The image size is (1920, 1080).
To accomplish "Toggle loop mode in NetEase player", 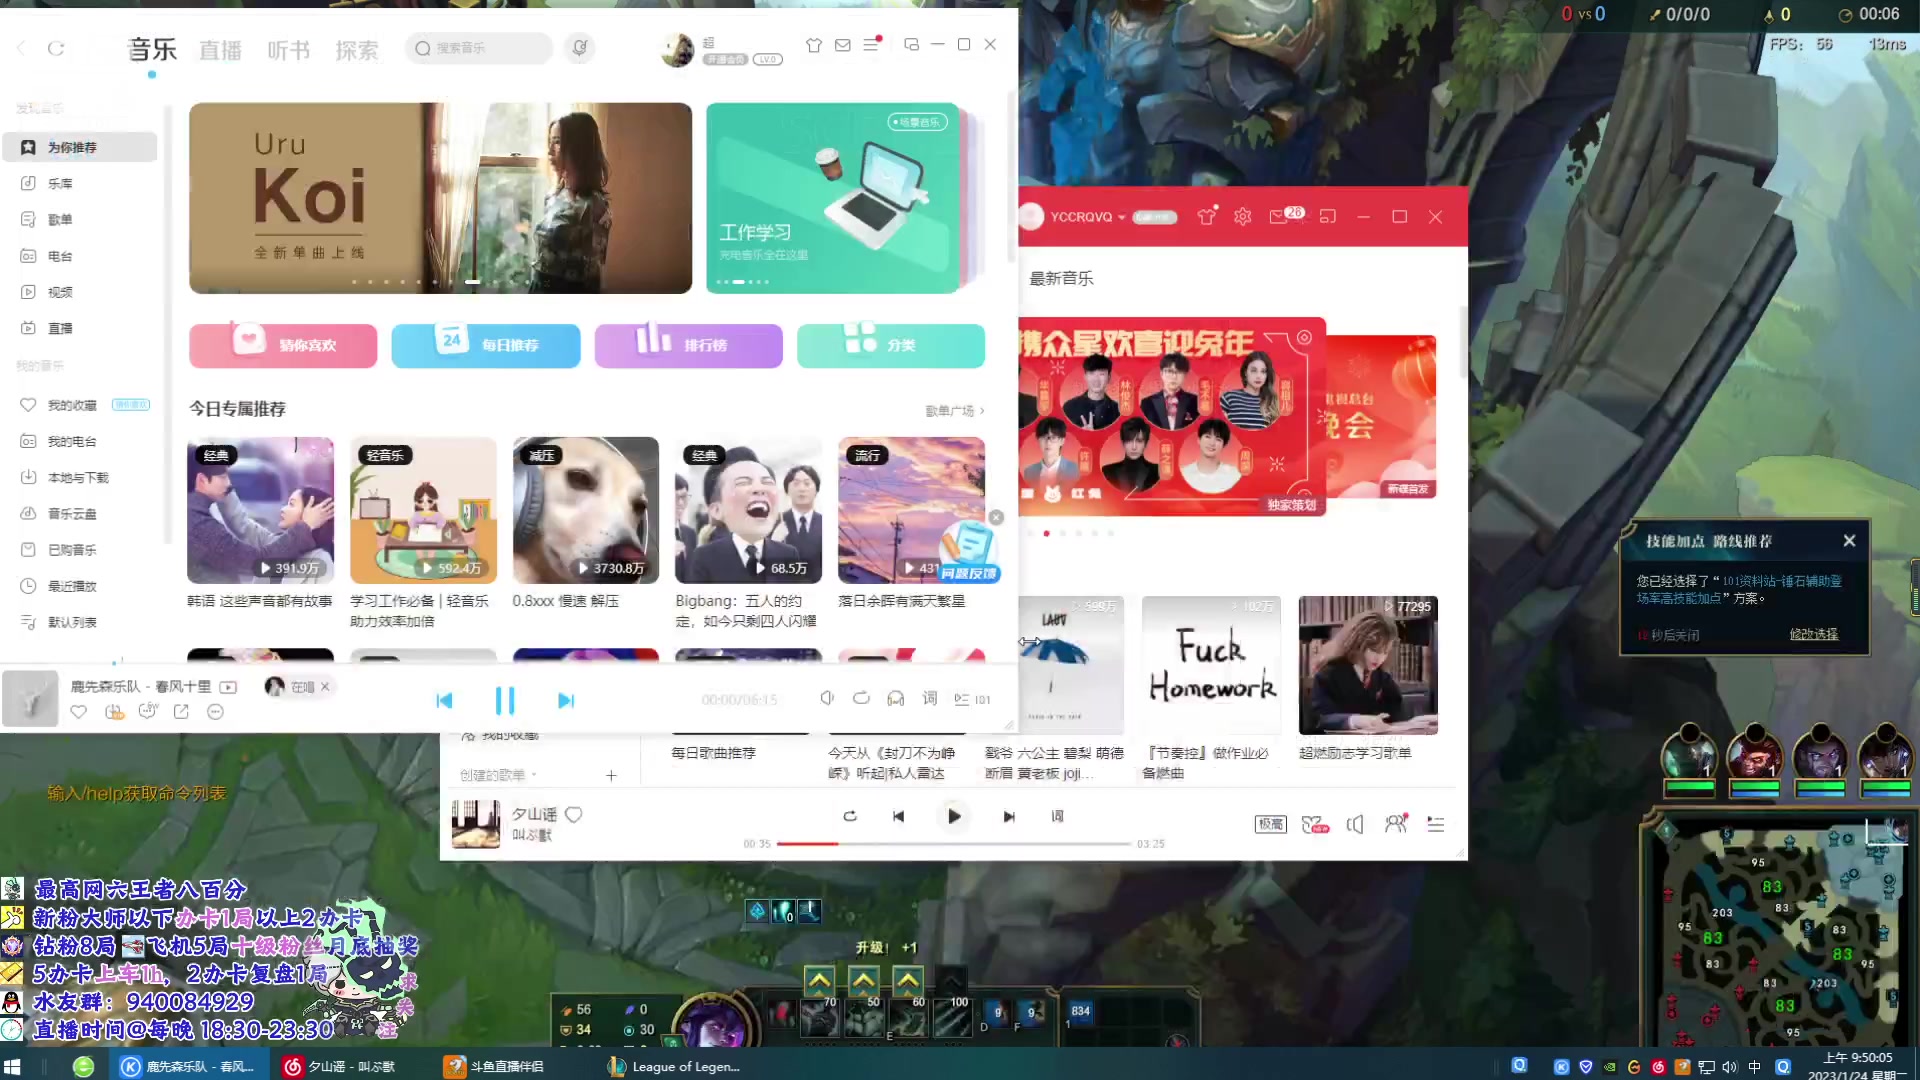I will pyautogui.click(x=850, y=816).
